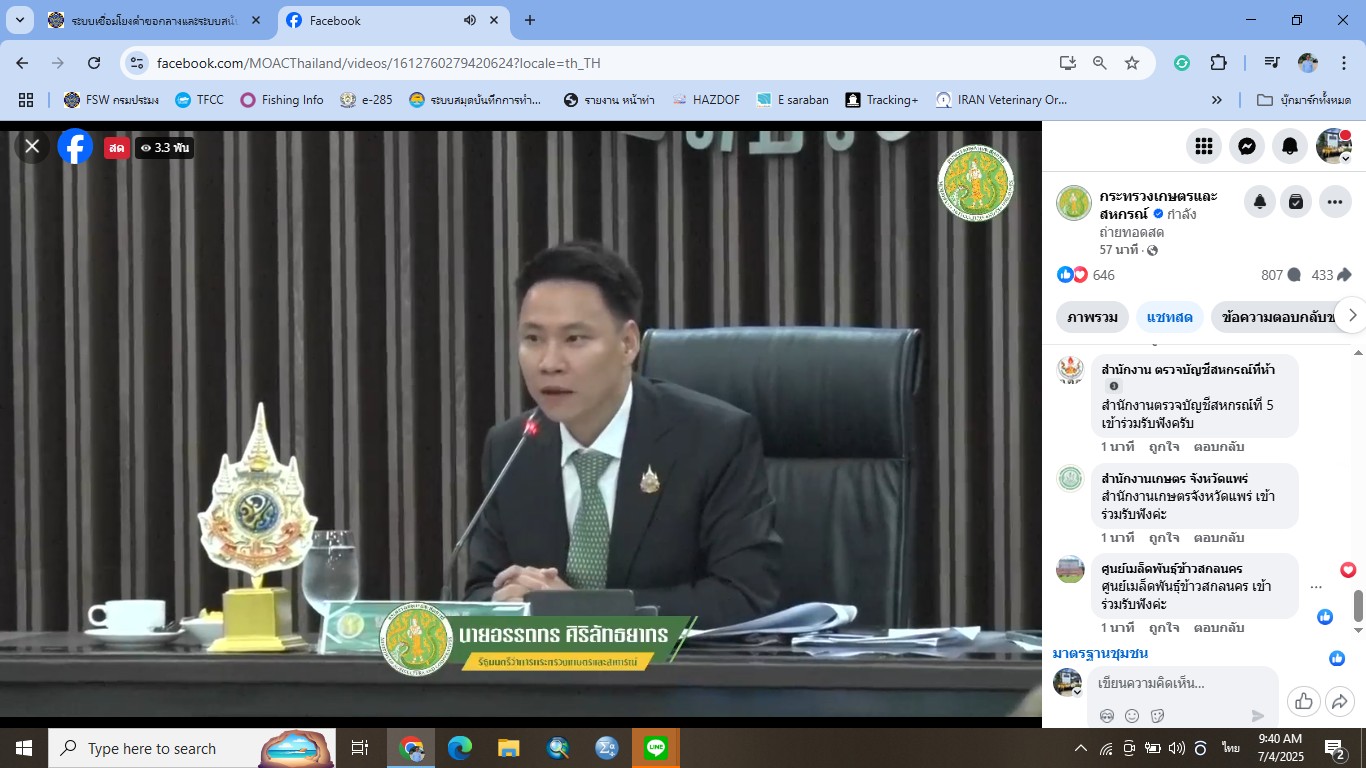
Task: Open sticker picker in comment box
Action: coord(1158,715)
